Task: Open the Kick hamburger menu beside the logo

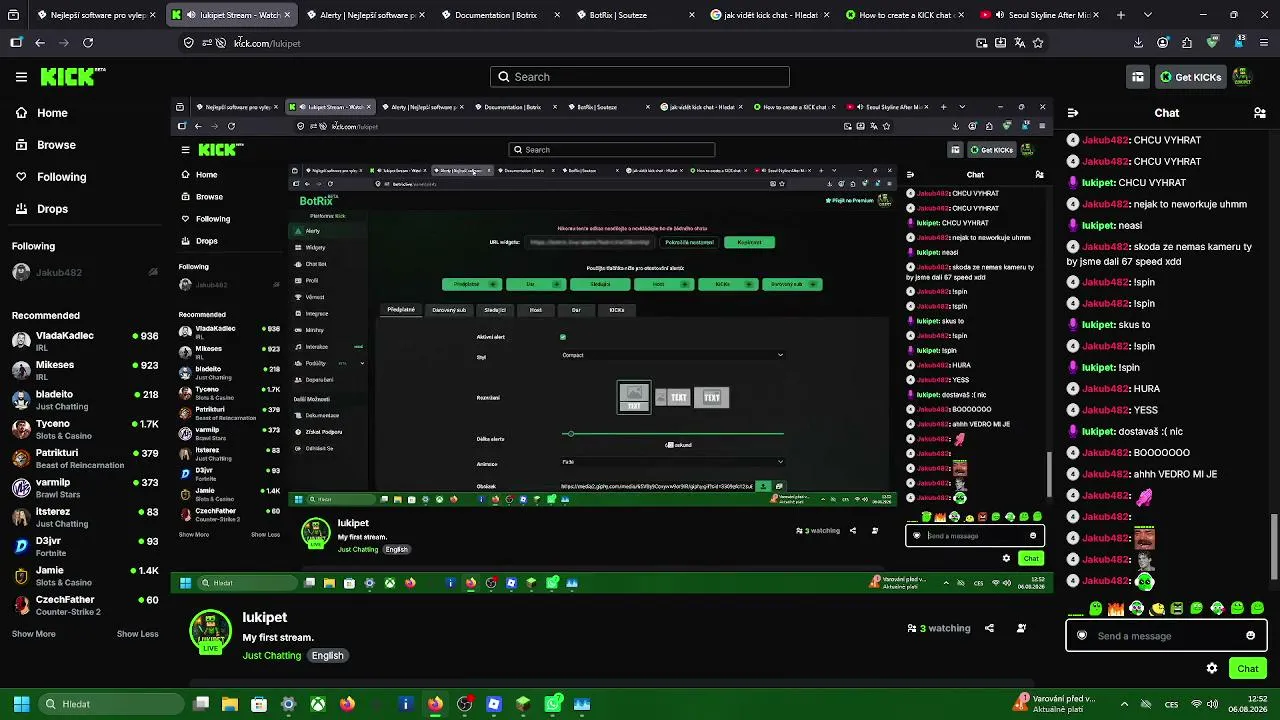Action: point(21,77)
